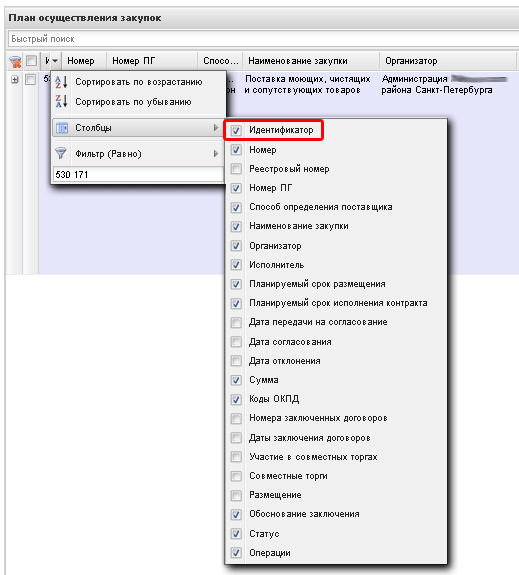The height and width of the screenshot is (575, 519).
Task: Open Фильтр (Равно) submenu arrow
Action: (216, 154)
